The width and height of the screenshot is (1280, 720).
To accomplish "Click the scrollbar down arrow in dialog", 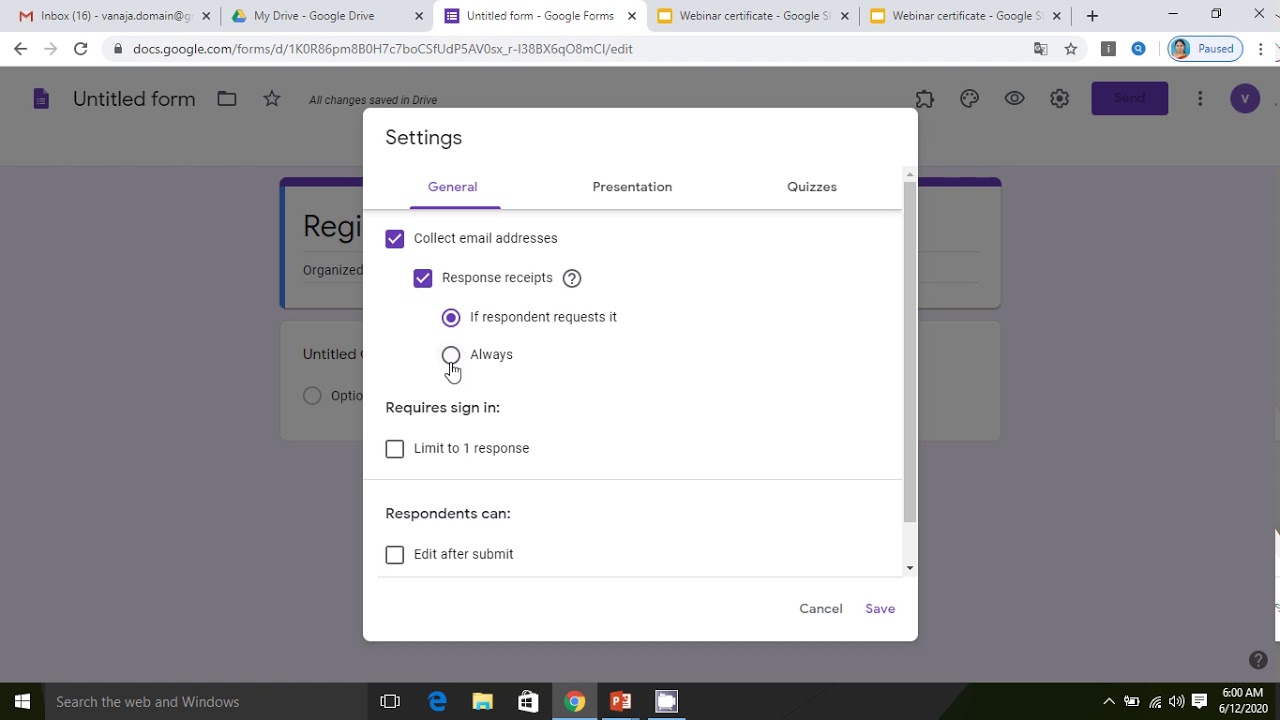I will pyautogui.click(x=909, y=568).
